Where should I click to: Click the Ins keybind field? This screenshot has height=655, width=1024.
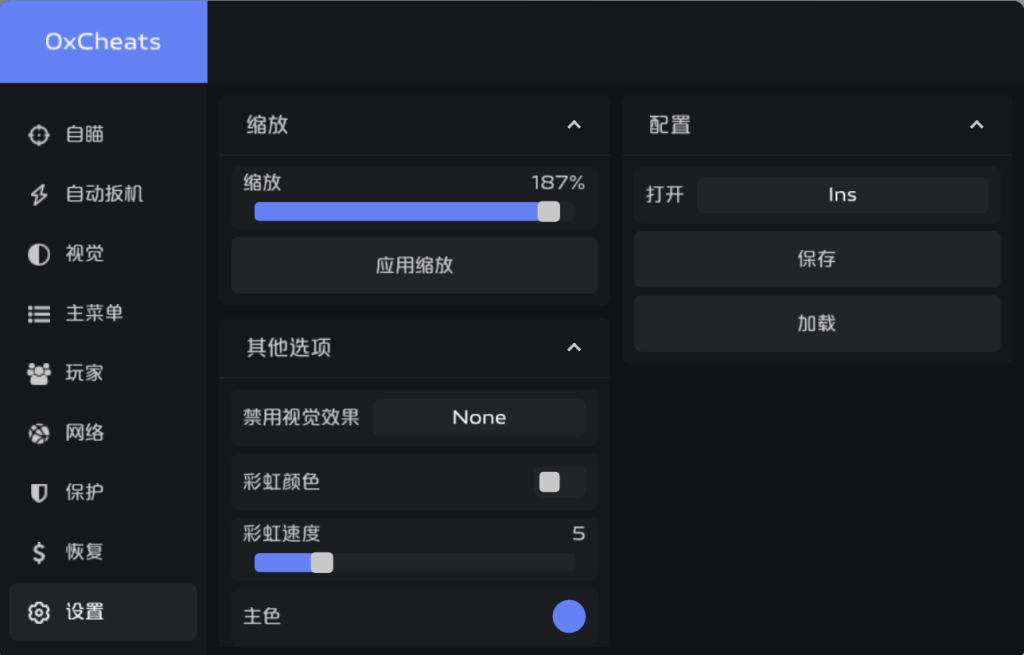(x=842, y=194)
